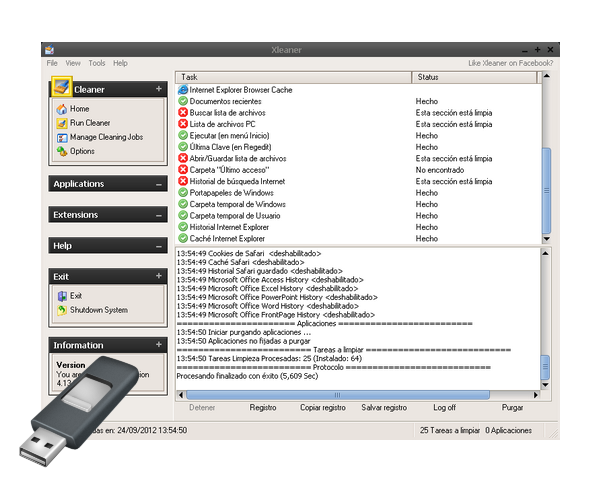This screenshot has width=600, height=500.
Task: Click red X beside Historial de búsqueda Internet
Action: pyautogui.click(x=183, y=181)
